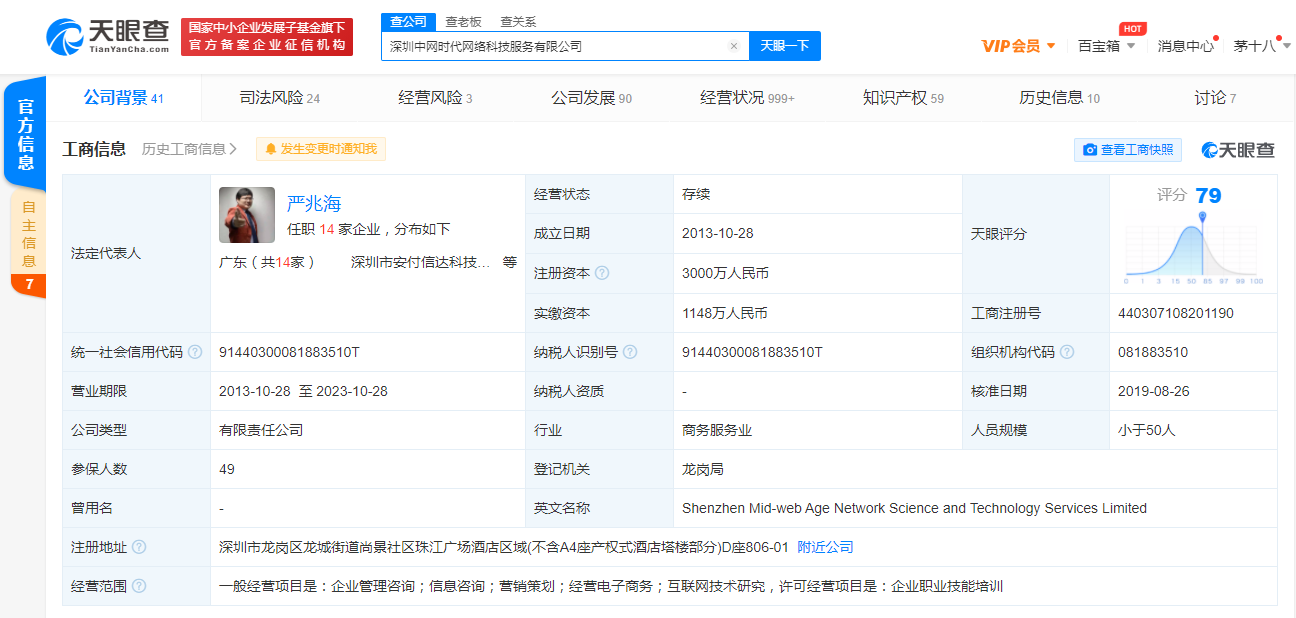Click the 广东（共14家） region text
1296x618 pixels.
coord(268,262)
